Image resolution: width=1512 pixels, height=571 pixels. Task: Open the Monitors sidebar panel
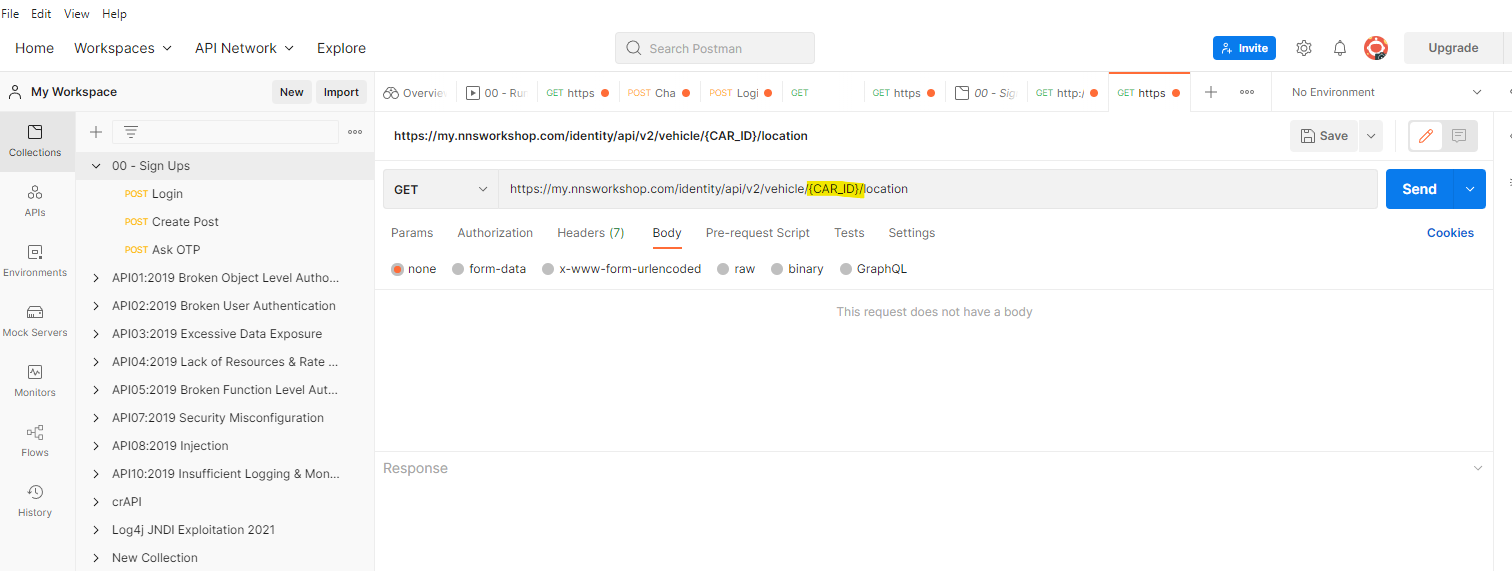tap(35, 381)
